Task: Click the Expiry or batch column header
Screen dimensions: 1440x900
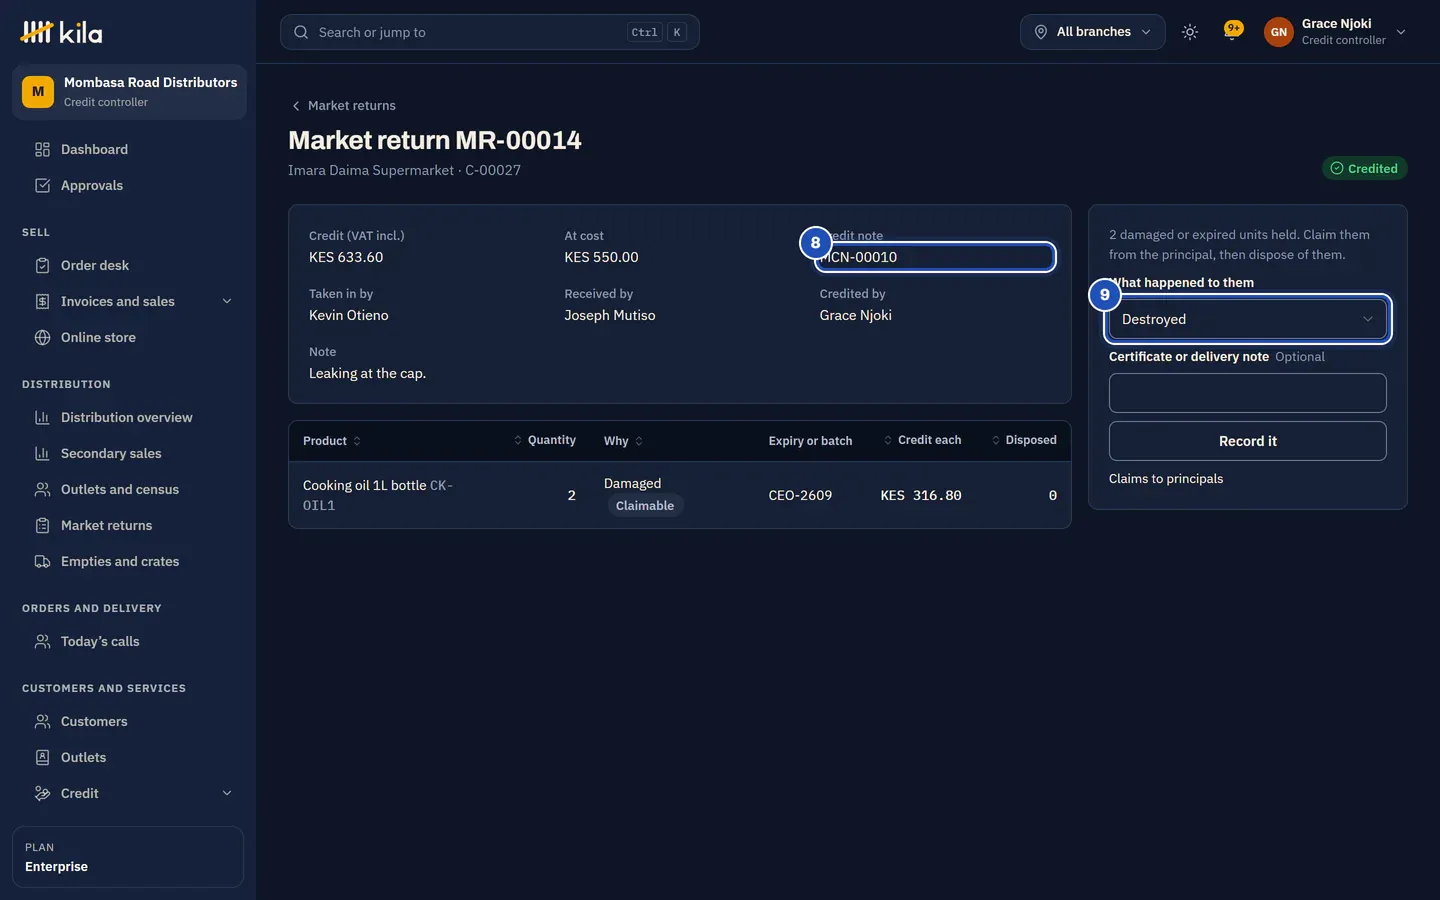Action: pos(810,441)
